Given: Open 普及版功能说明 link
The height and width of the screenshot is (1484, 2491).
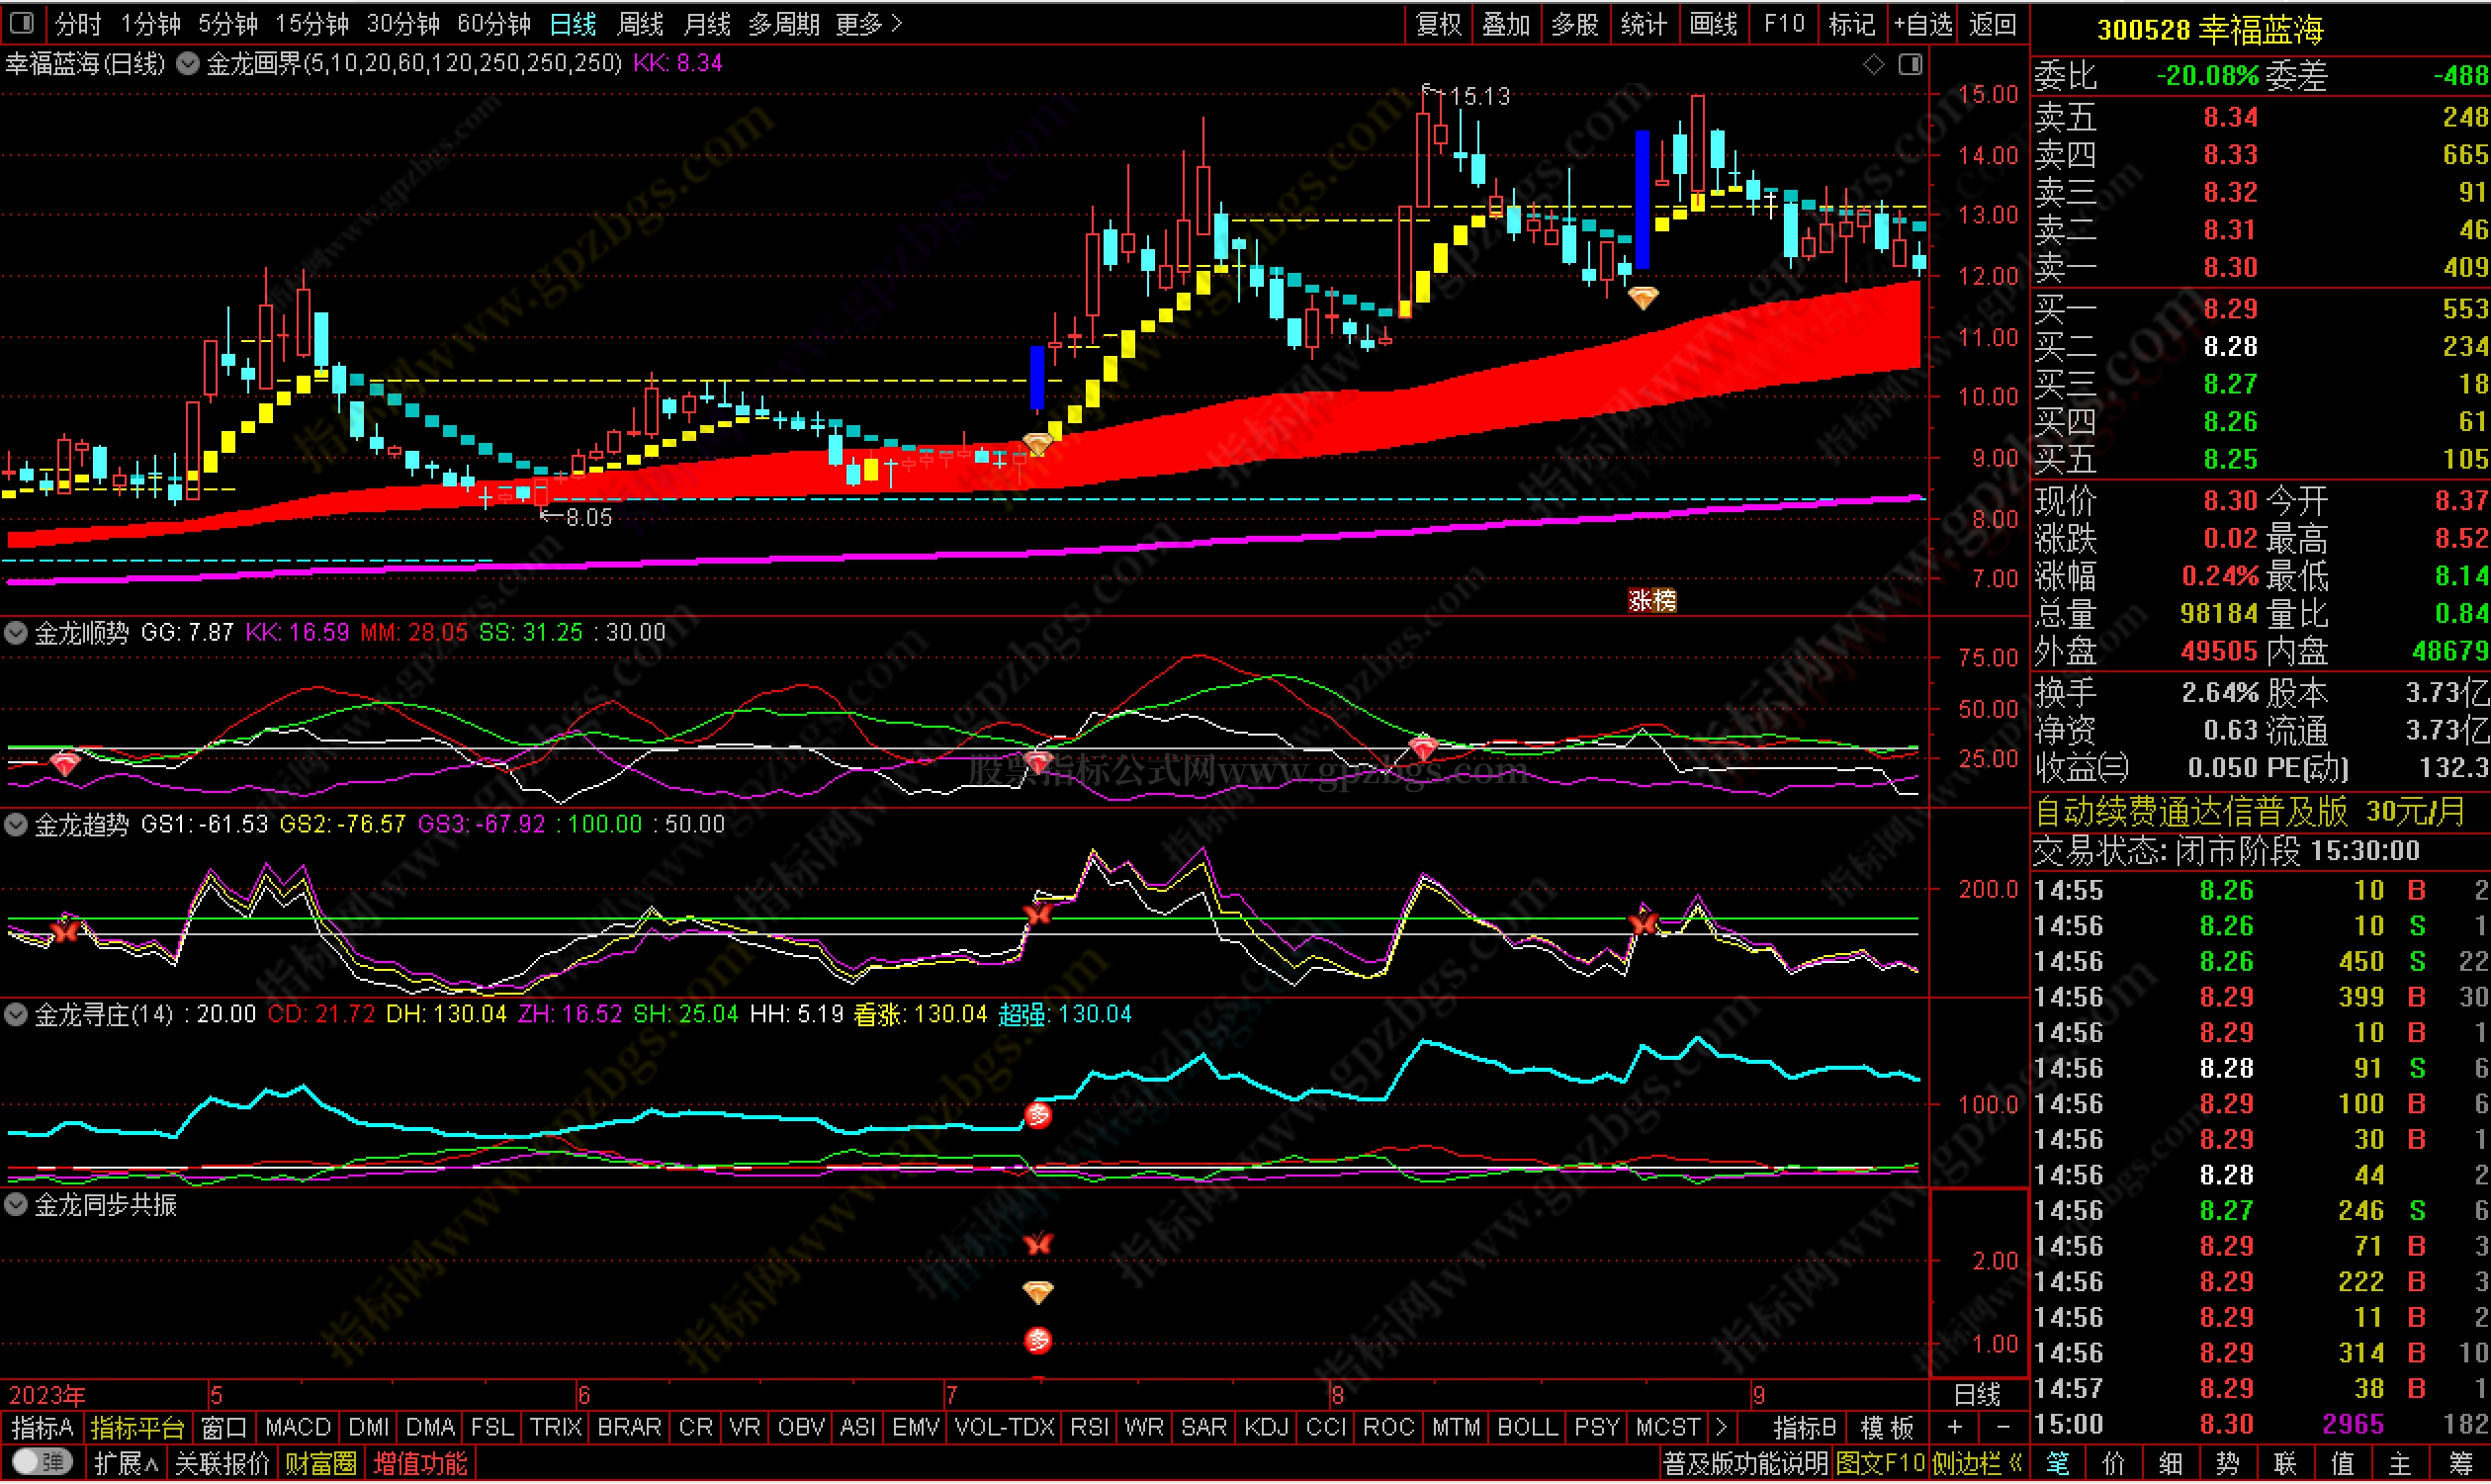Looking at the screenshot, I should (x=1744, y=1464).
